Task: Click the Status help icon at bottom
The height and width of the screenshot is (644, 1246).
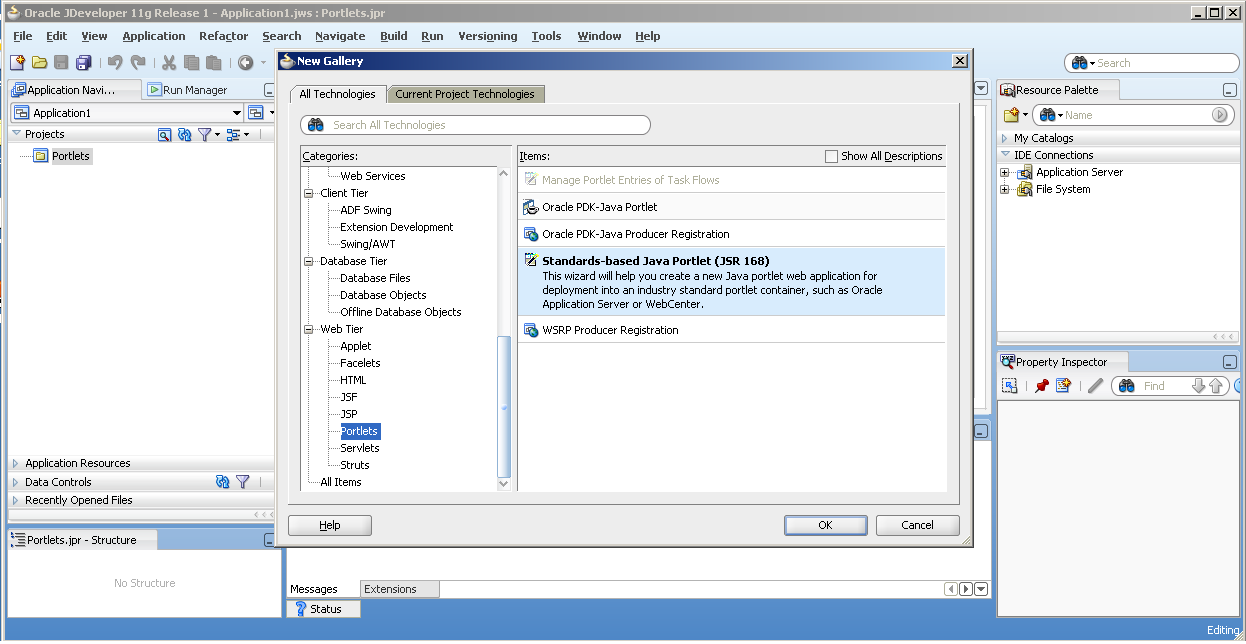Action: 299,609
